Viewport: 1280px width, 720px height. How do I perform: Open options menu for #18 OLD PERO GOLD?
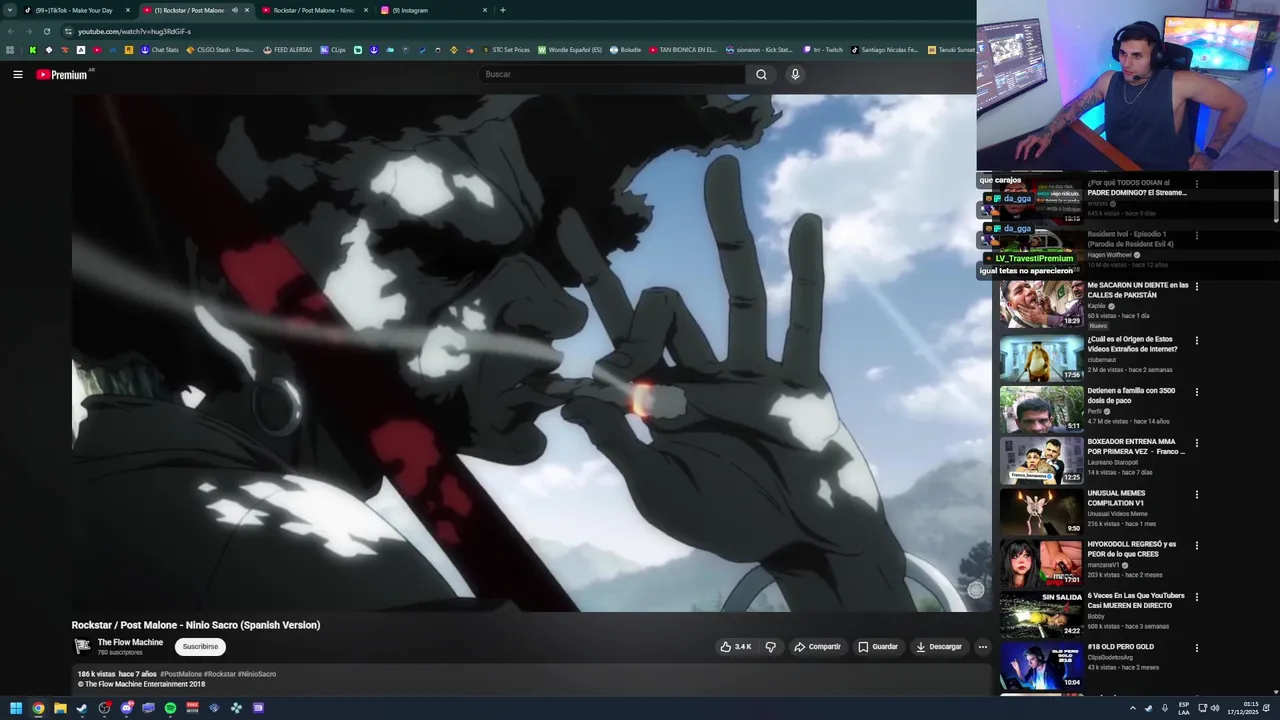1196,648
